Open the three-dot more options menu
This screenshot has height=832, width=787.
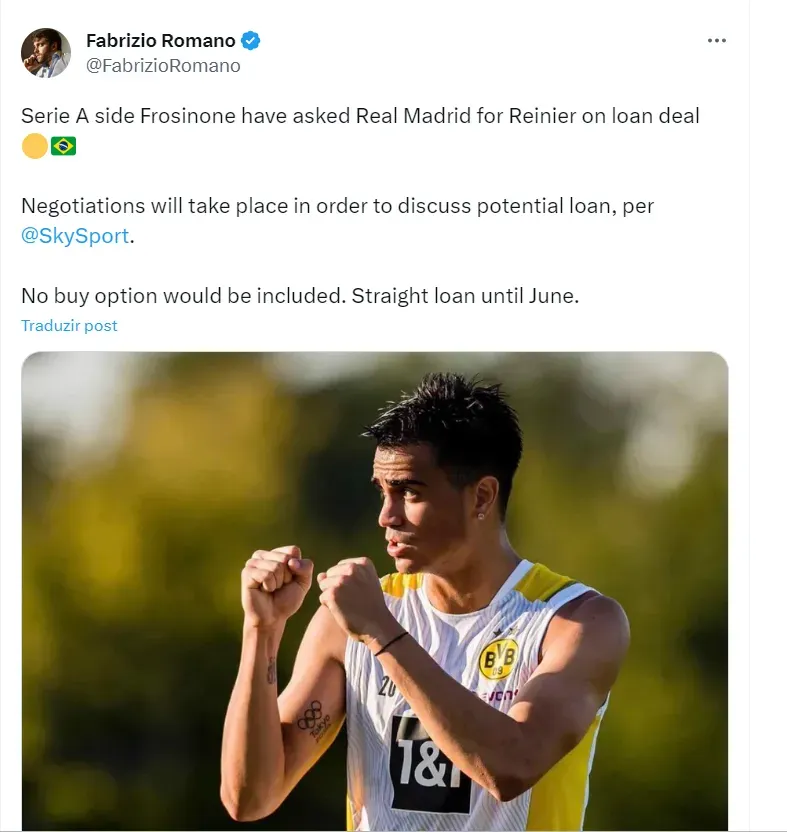pos(716,41)
